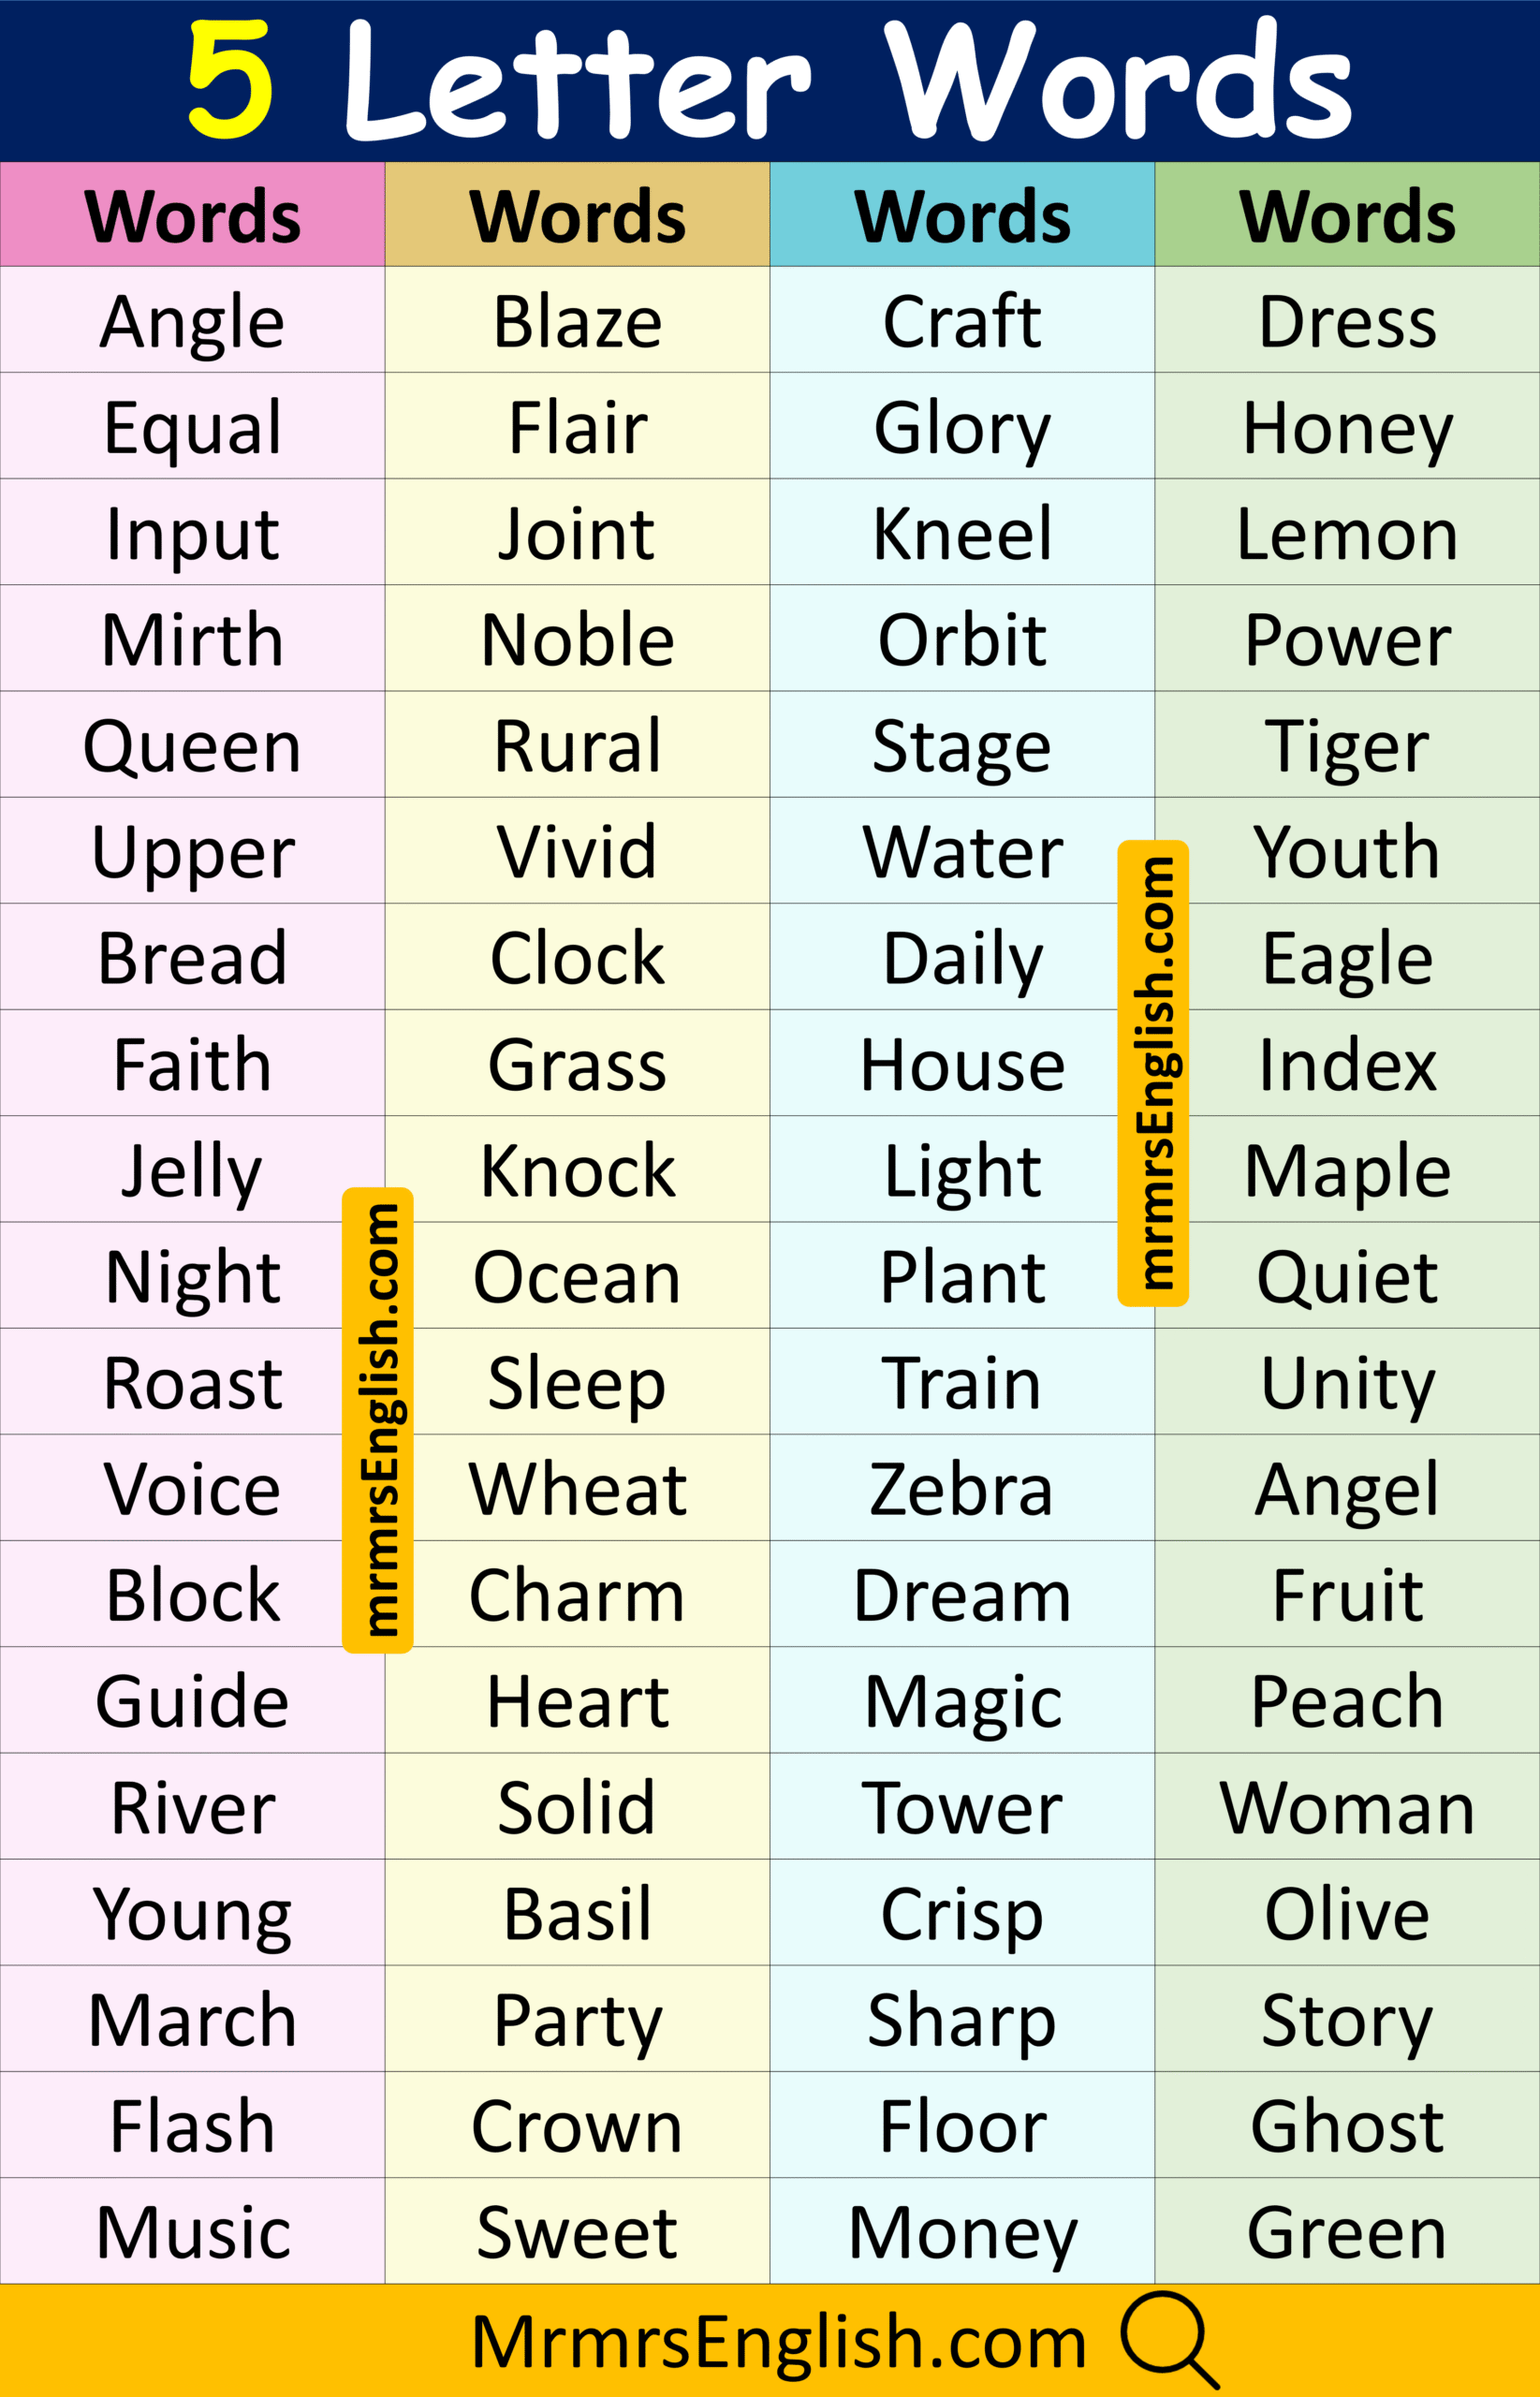1540x2397 pixels.
Task: Select the blue Words column header
Action: [962, 215]
